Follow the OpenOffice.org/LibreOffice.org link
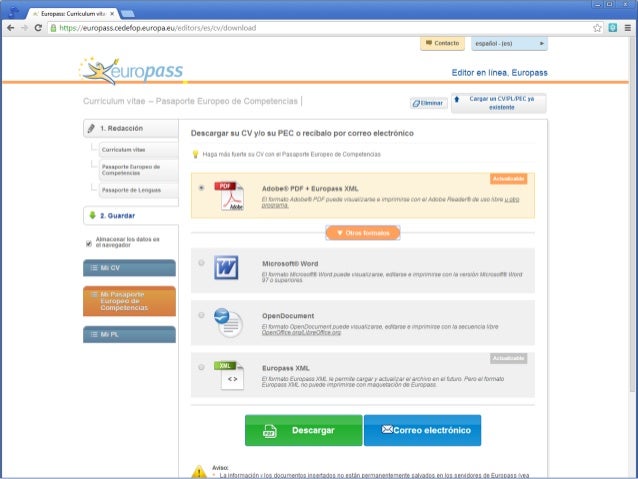Image resolution: width=638 pixels, height=479 pixels. [301, 332]
